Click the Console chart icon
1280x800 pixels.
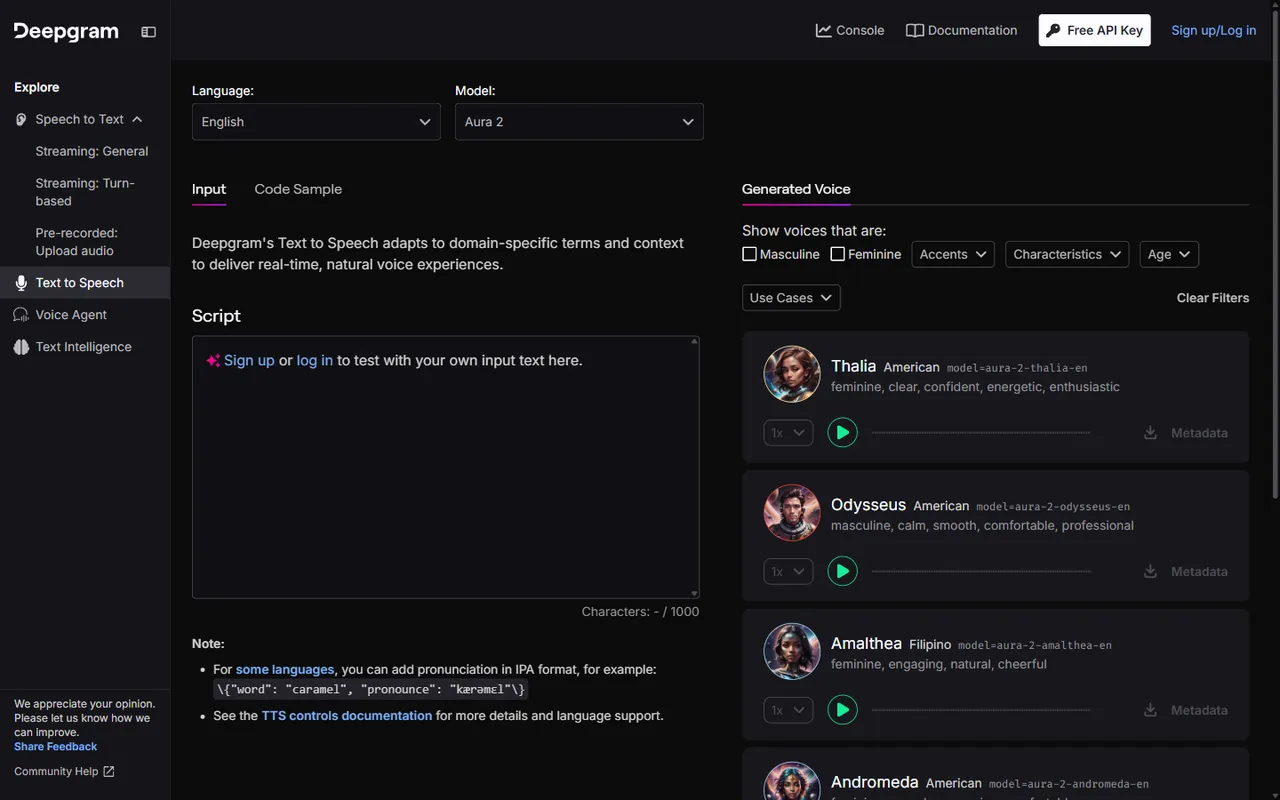824,30
